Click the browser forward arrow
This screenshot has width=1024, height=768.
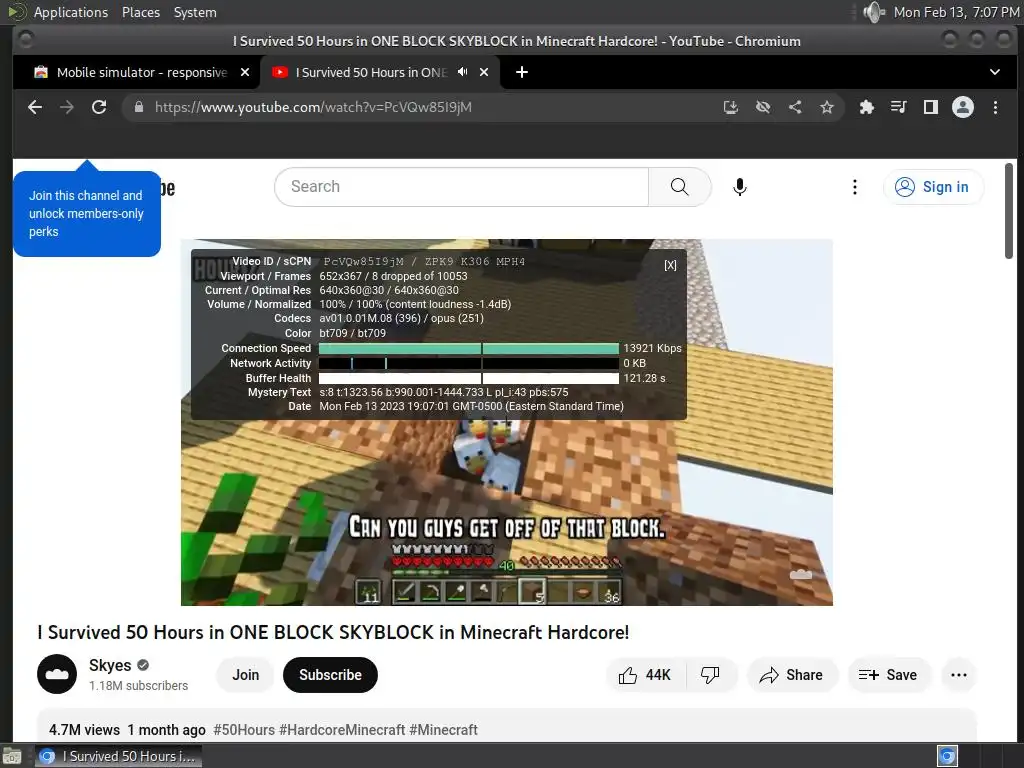(x=67, y=107)
